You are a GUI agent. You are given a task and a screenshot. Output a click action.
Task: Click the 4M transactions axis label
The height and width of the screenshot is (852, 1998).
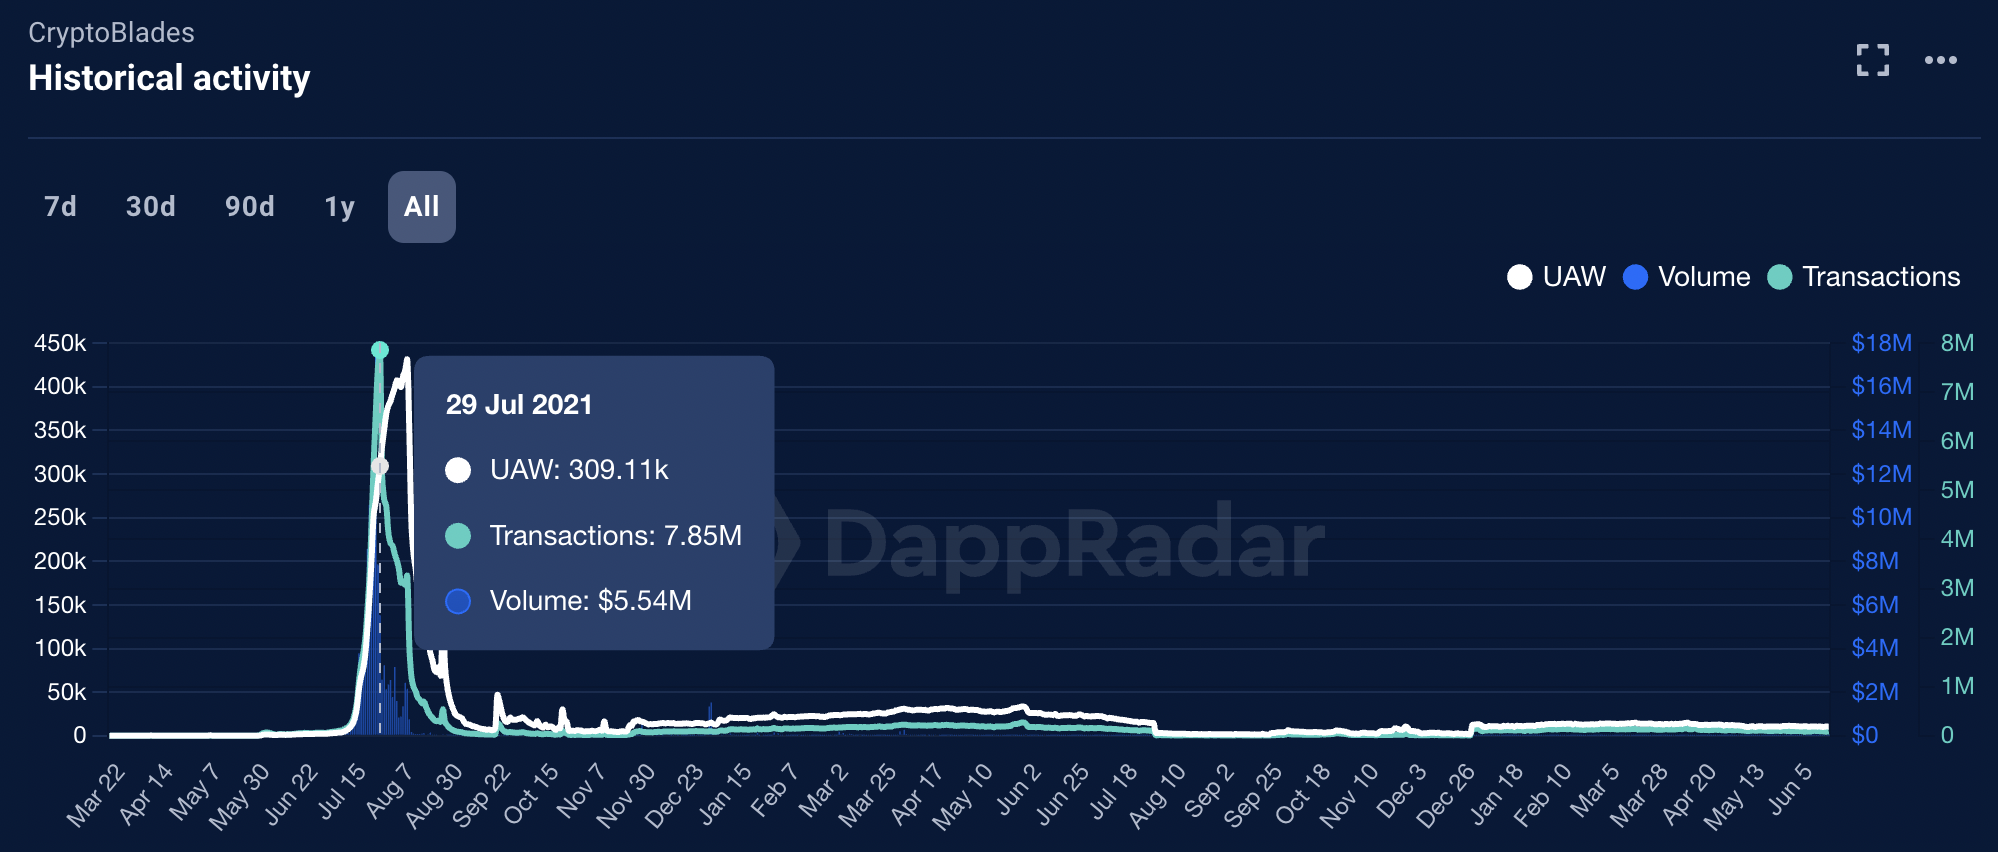tap(1957, 539)
